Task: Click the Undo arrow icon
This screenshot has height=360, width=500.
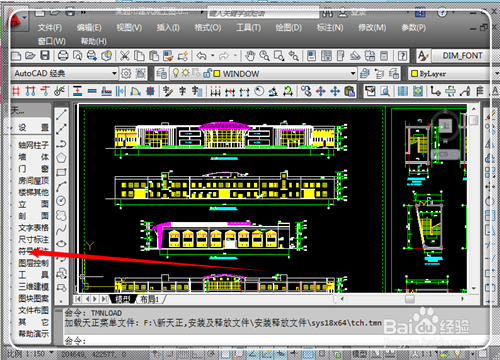Action: click(201, 56)
